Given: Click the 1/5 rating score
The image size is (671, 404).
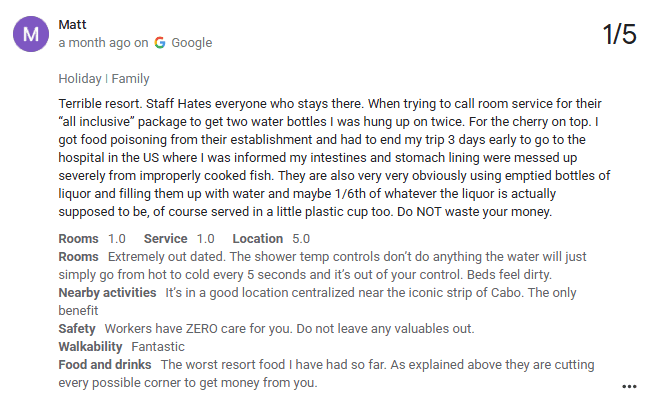Looking at the screenshot, I should click(619, 34).
